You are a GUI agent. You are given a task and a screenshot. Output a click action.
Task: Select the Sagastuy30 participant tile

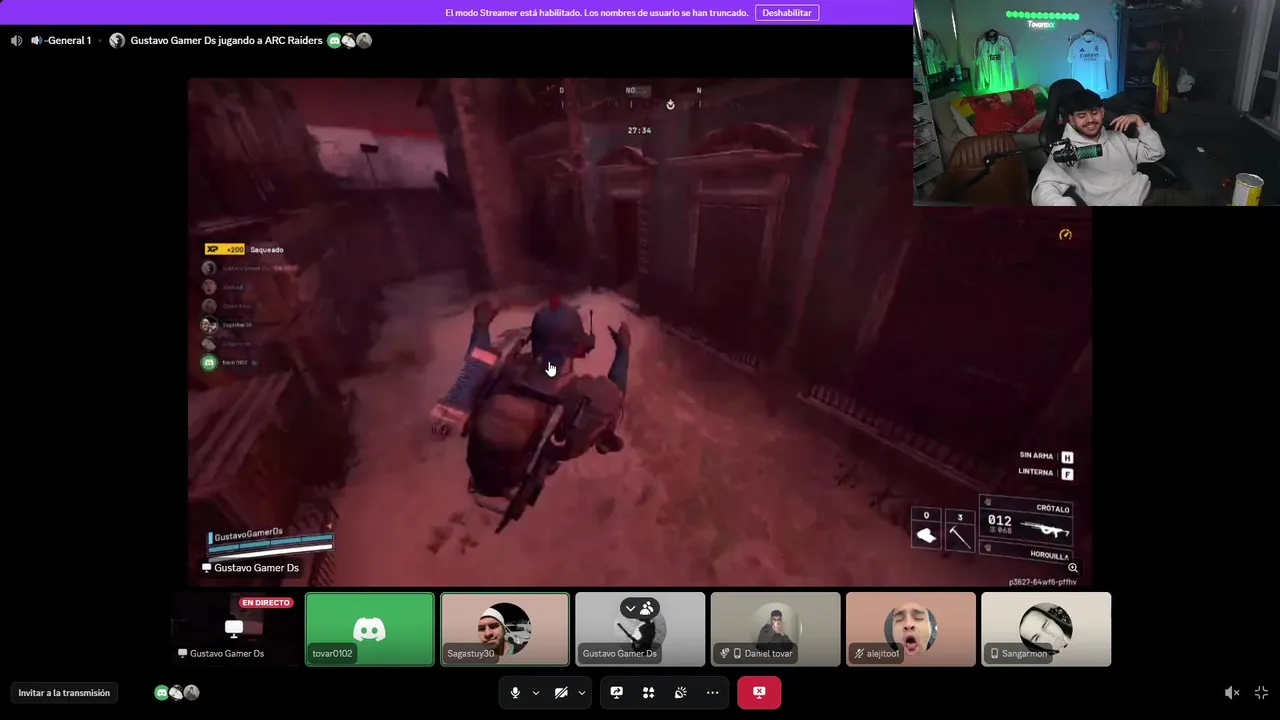click(505, 629)
